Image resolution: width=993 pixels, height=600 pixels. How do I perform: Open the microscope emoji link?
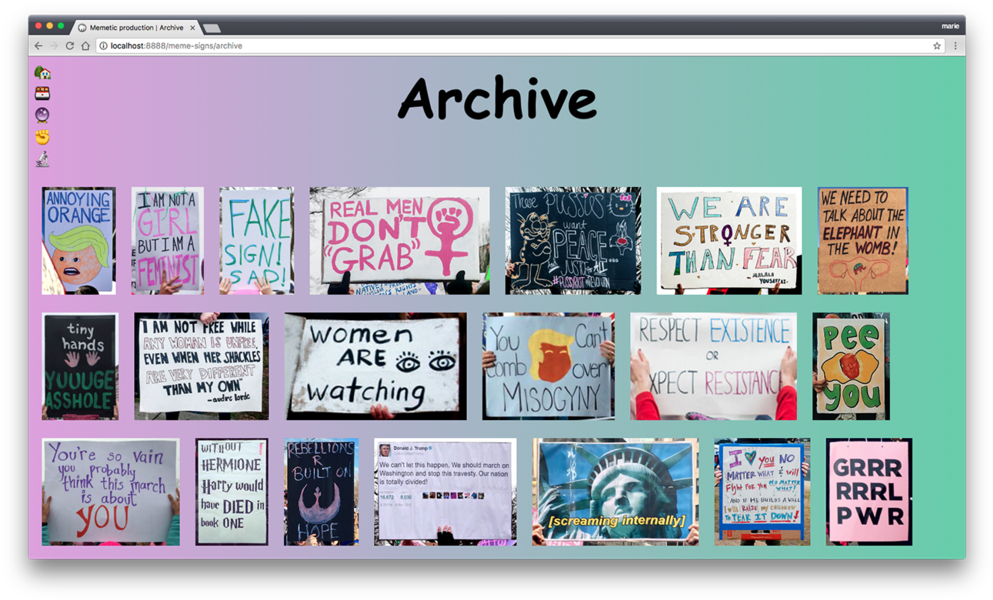coord(42,159)
